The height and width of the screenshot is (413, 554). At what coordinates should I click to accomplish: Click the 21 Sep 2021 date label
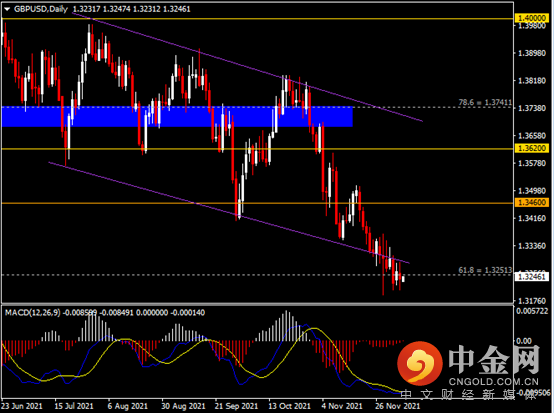pyautogui.click(x=236, y=406)
